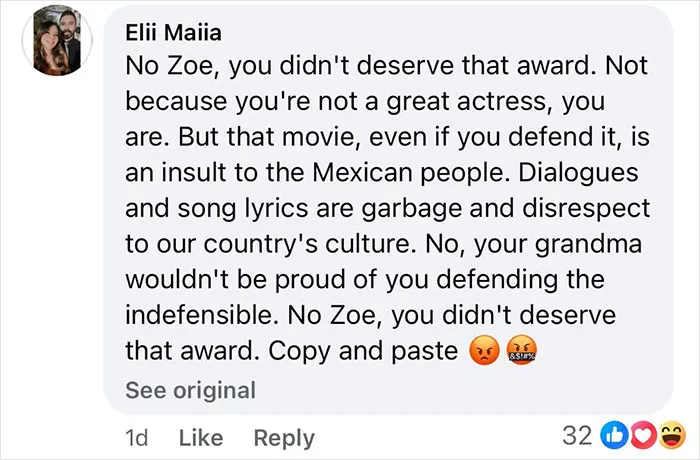
Task: Open Elii Maiia's profile picture
Action: click(x=57, y=40)
